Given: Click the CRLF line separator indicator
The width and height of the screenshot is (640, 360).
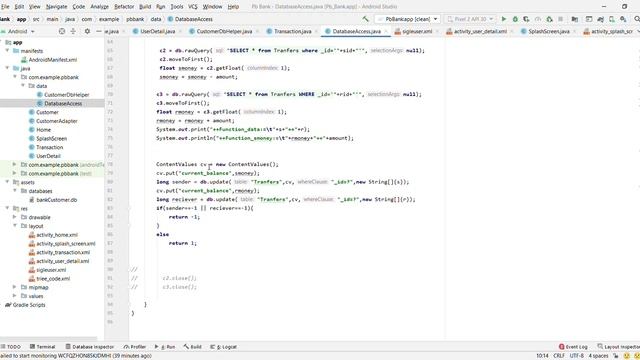Looking at the screenshot, I should (x=559, y=356).
